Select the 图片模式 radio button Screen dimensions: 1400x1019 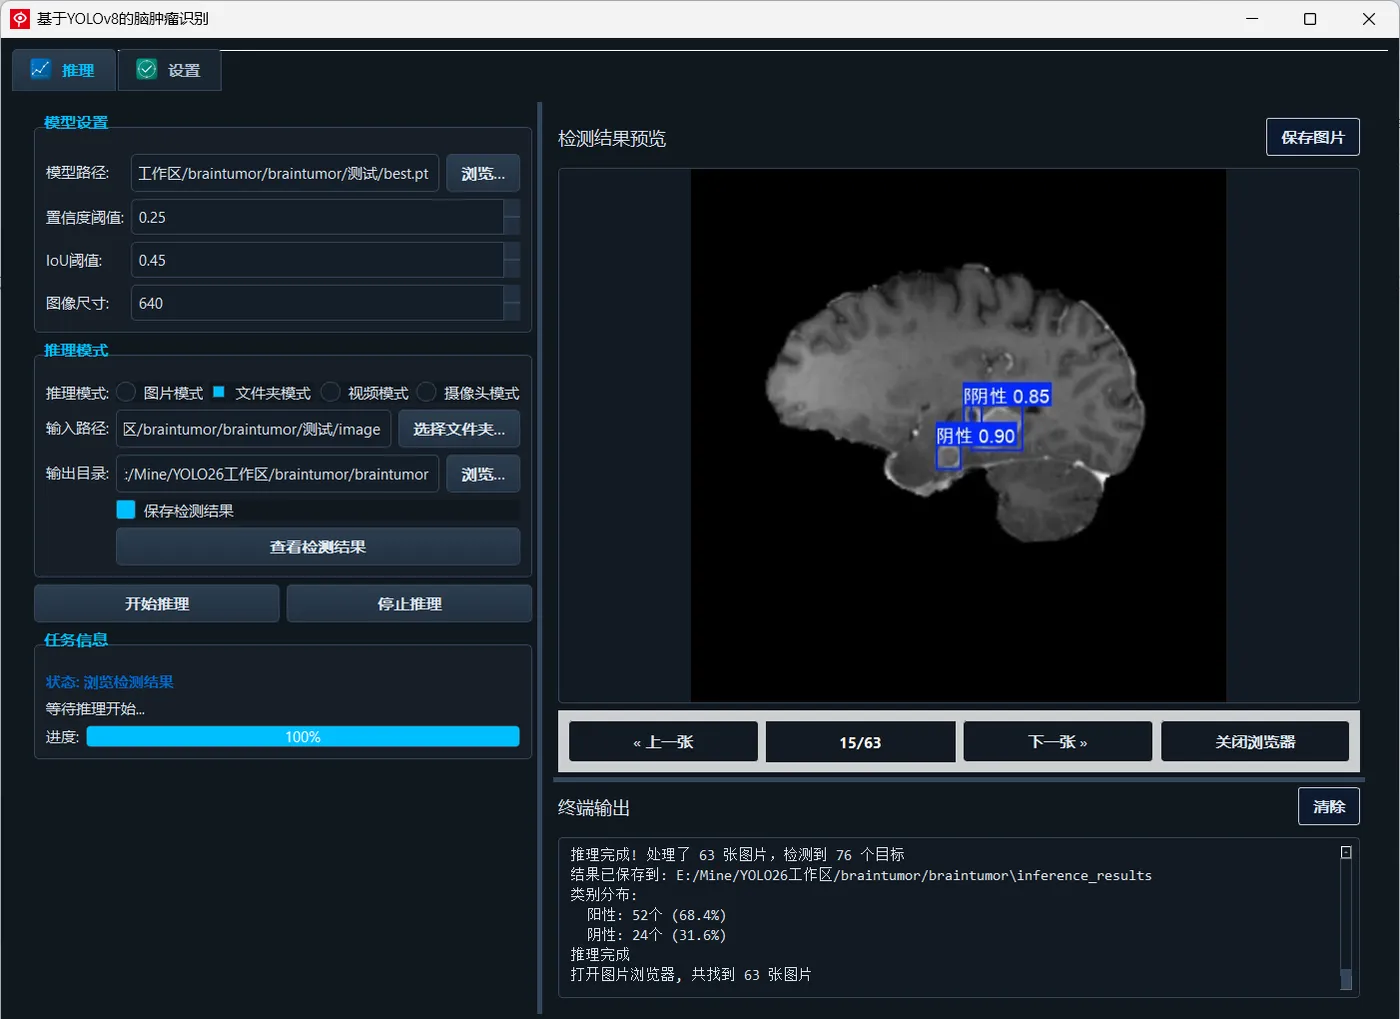126,392
